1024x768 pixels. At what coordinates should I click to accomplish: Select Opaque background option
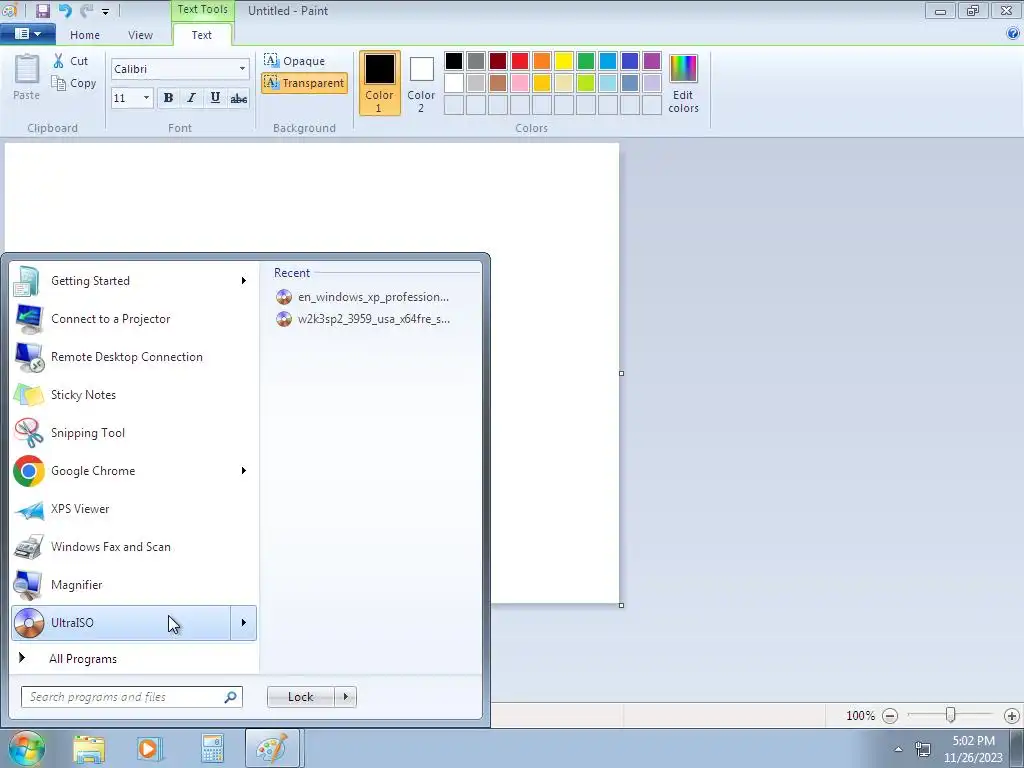click(294, 61)
